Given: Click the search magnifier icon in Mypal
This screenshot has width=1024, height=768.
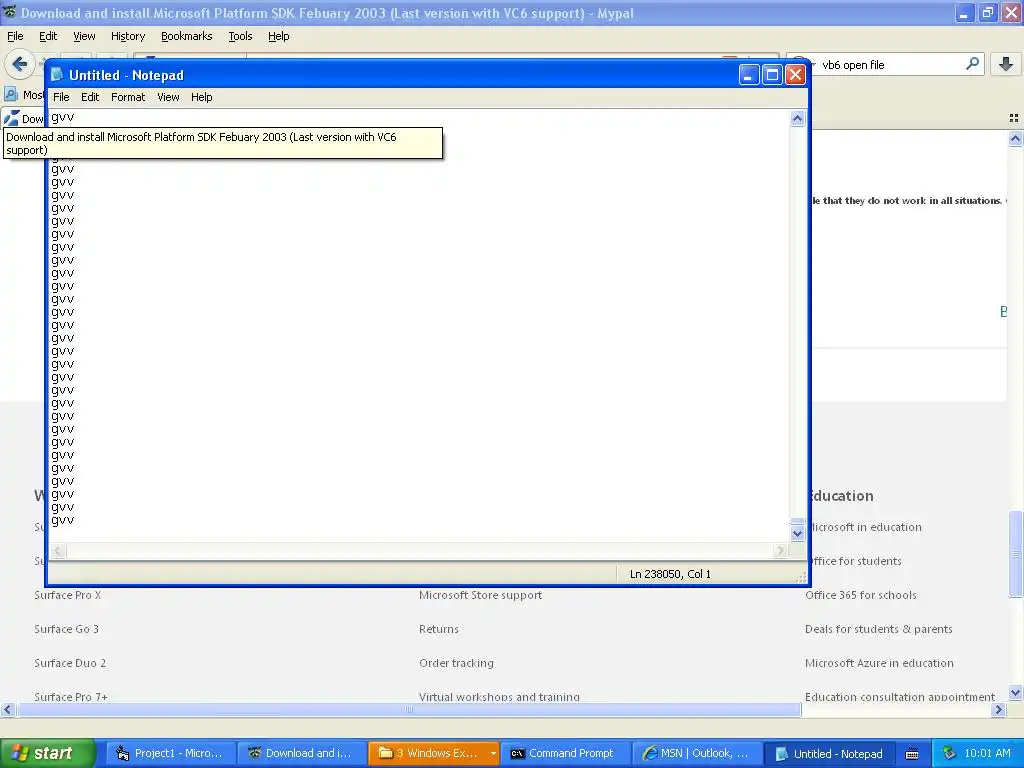Looking at the screenshot, I should (972, 64).
